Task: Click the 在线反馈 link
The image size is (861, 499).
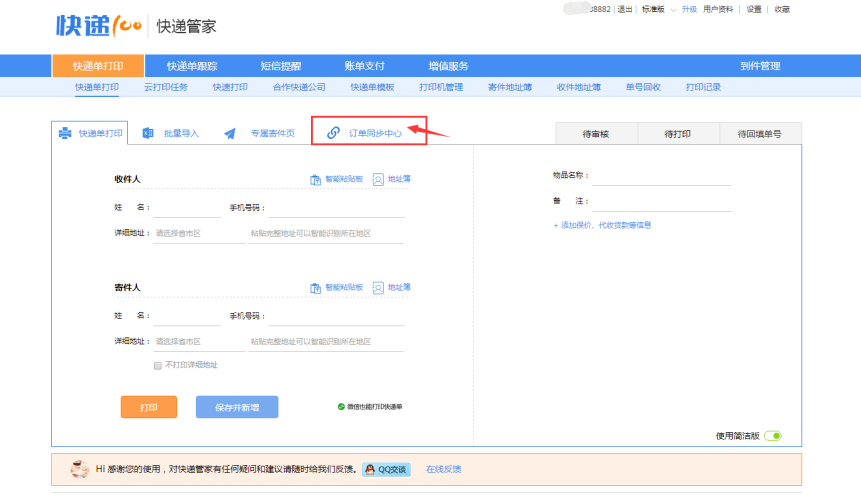Action: click(x=443, y=469)
